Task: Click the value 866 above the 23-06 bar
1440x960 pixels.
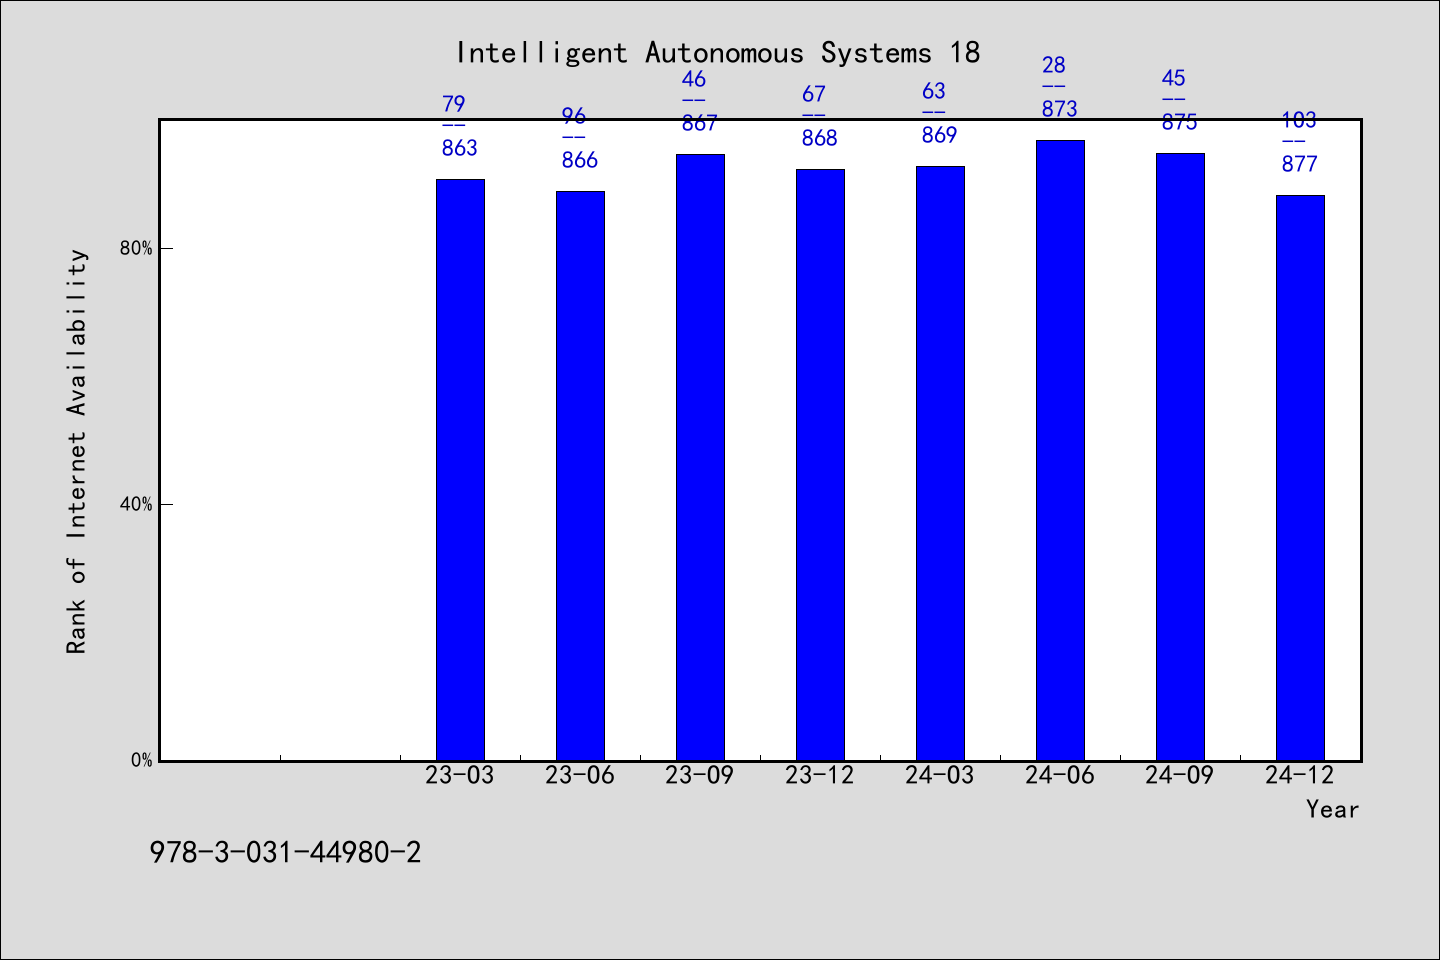Action: coord(580,160)
